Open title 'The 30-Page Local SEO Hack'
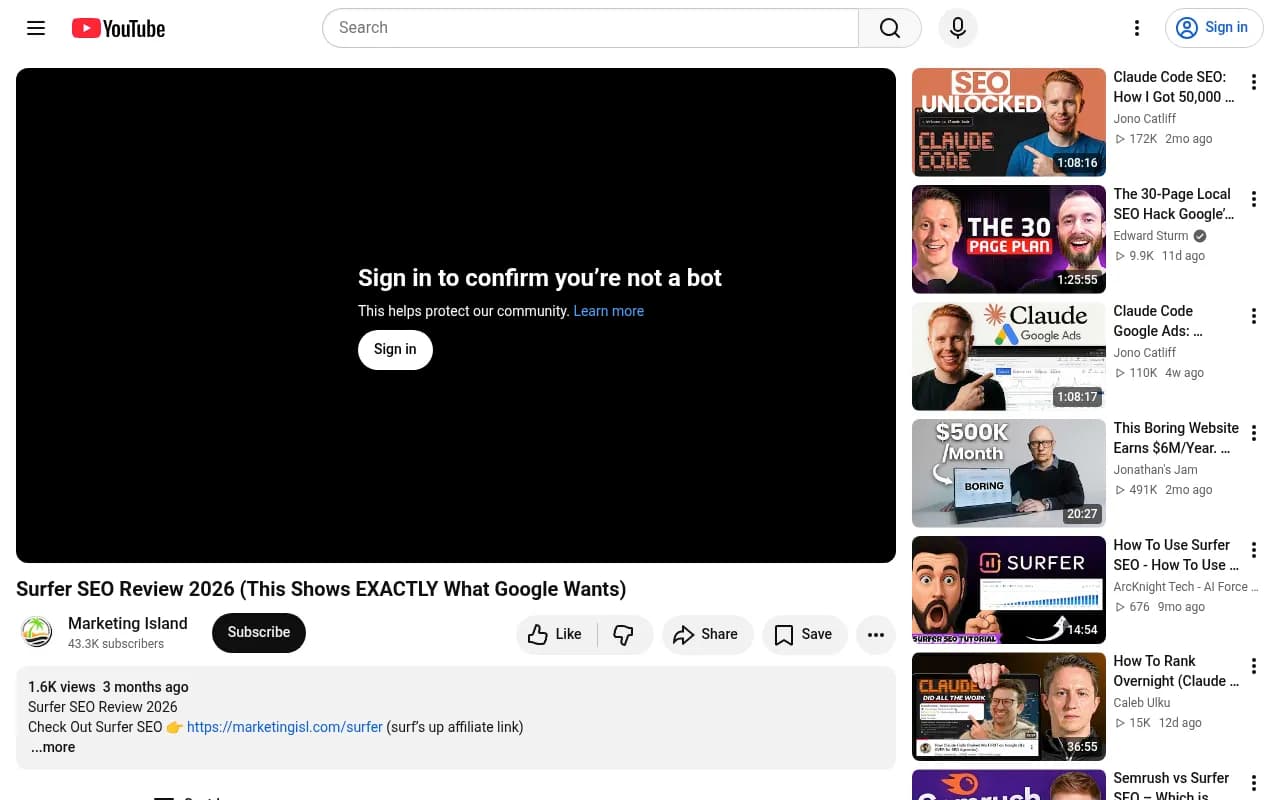 coord(1174,204)
